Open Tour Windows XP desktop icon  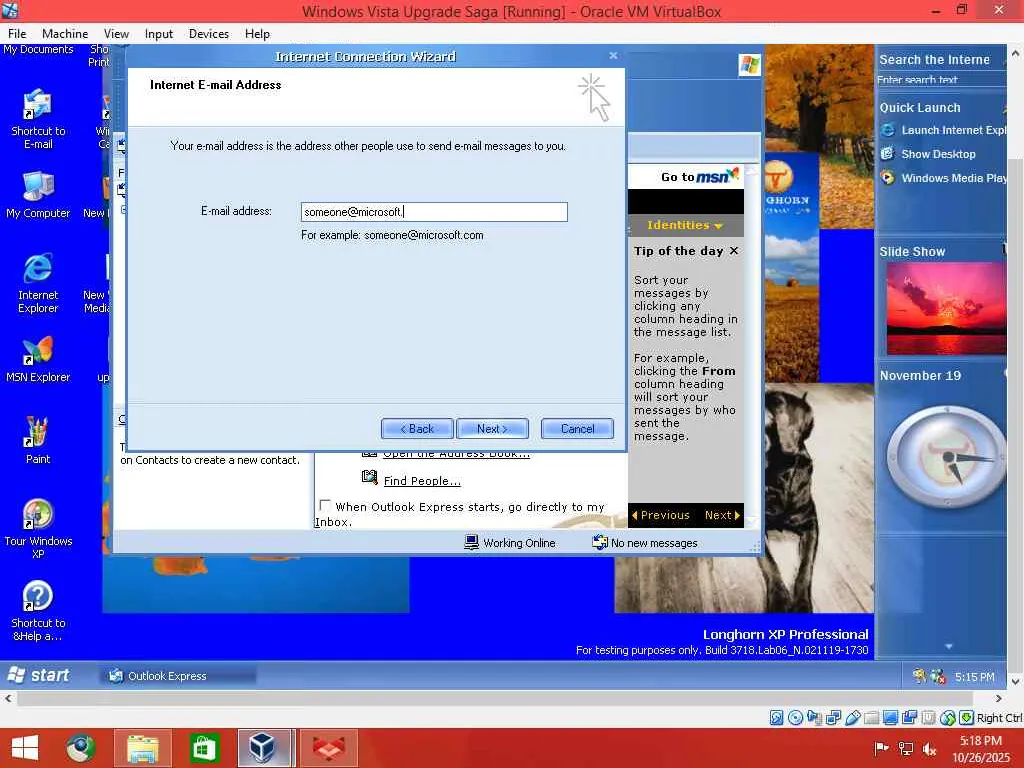click(x=38, y=529)
